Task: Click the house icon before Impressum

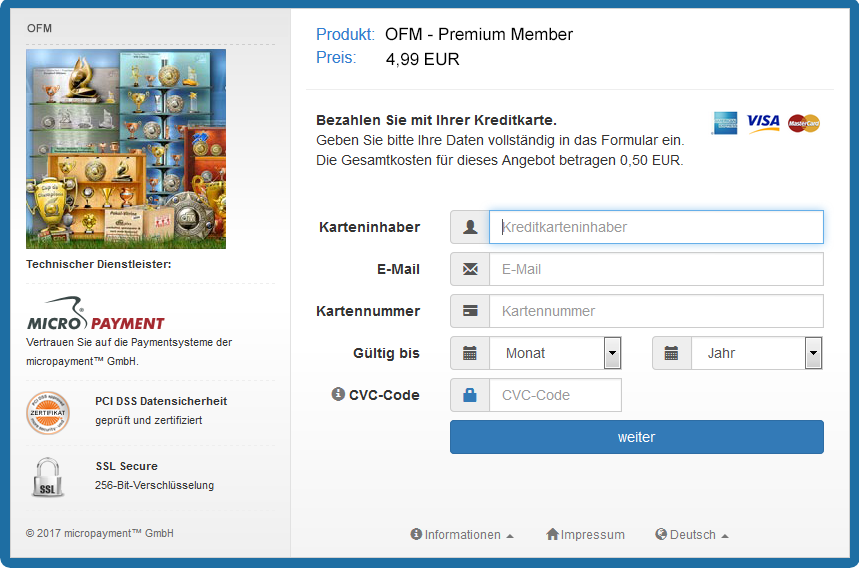Action: click(552, 534)
